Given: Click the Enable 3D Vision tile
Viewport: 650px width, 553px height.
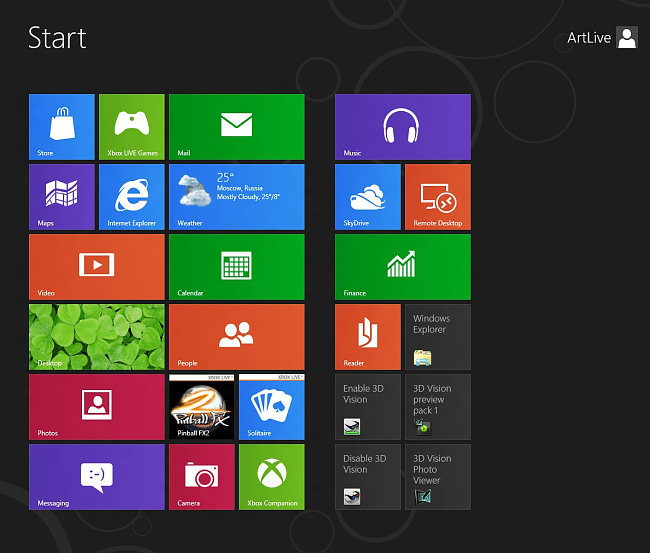Looking at the screenshot, I should pyautogui.click(x=368, y=407).
